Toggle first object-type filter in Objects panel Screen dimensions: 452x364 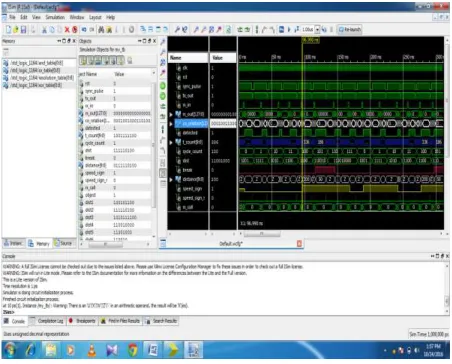point(83,60)
